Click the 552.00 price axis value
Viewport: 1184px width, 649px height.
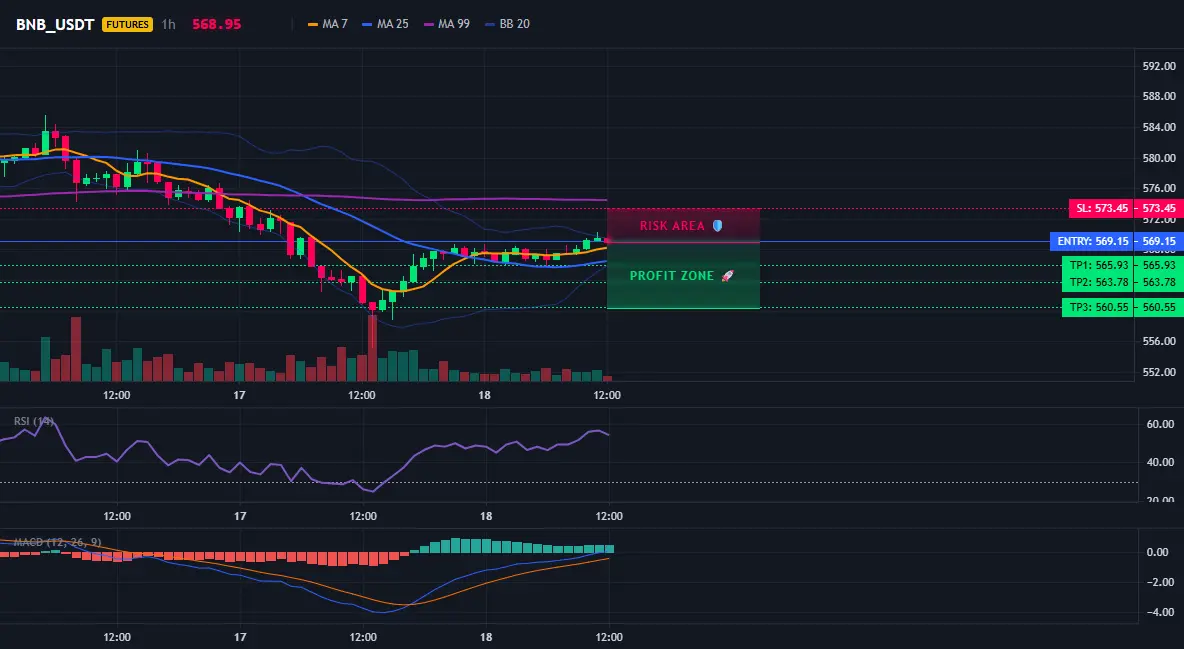coord(1159,372)
